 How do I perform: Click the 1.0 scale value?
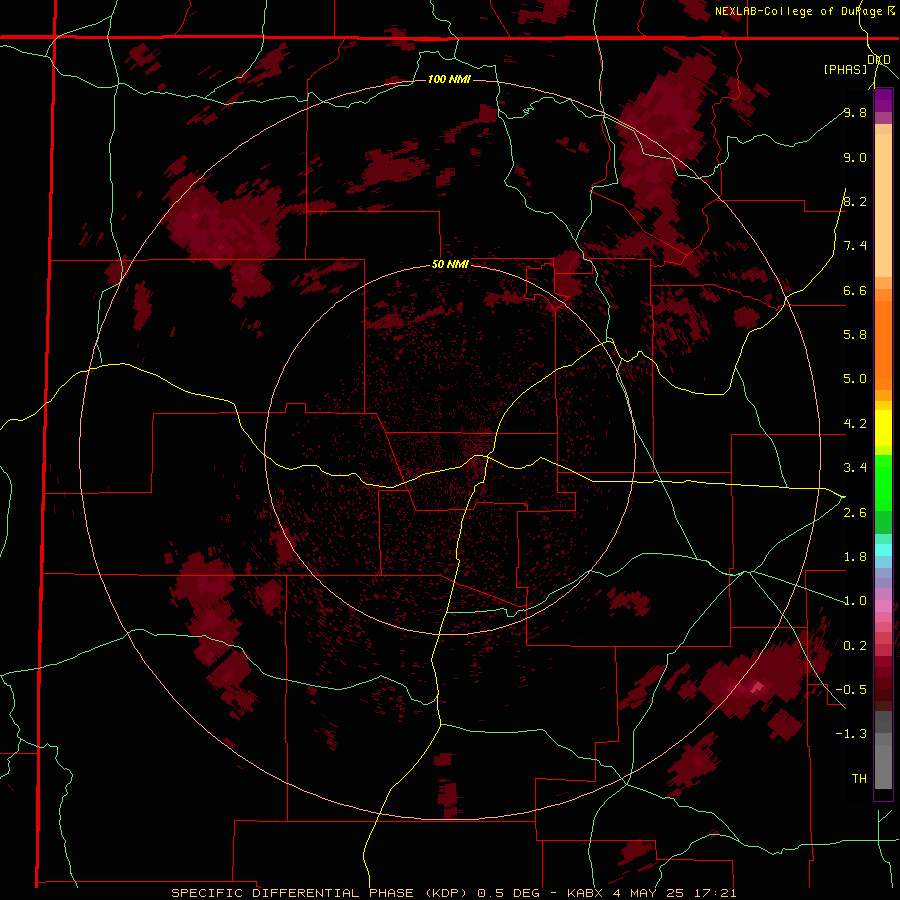[x=855, y=601]
